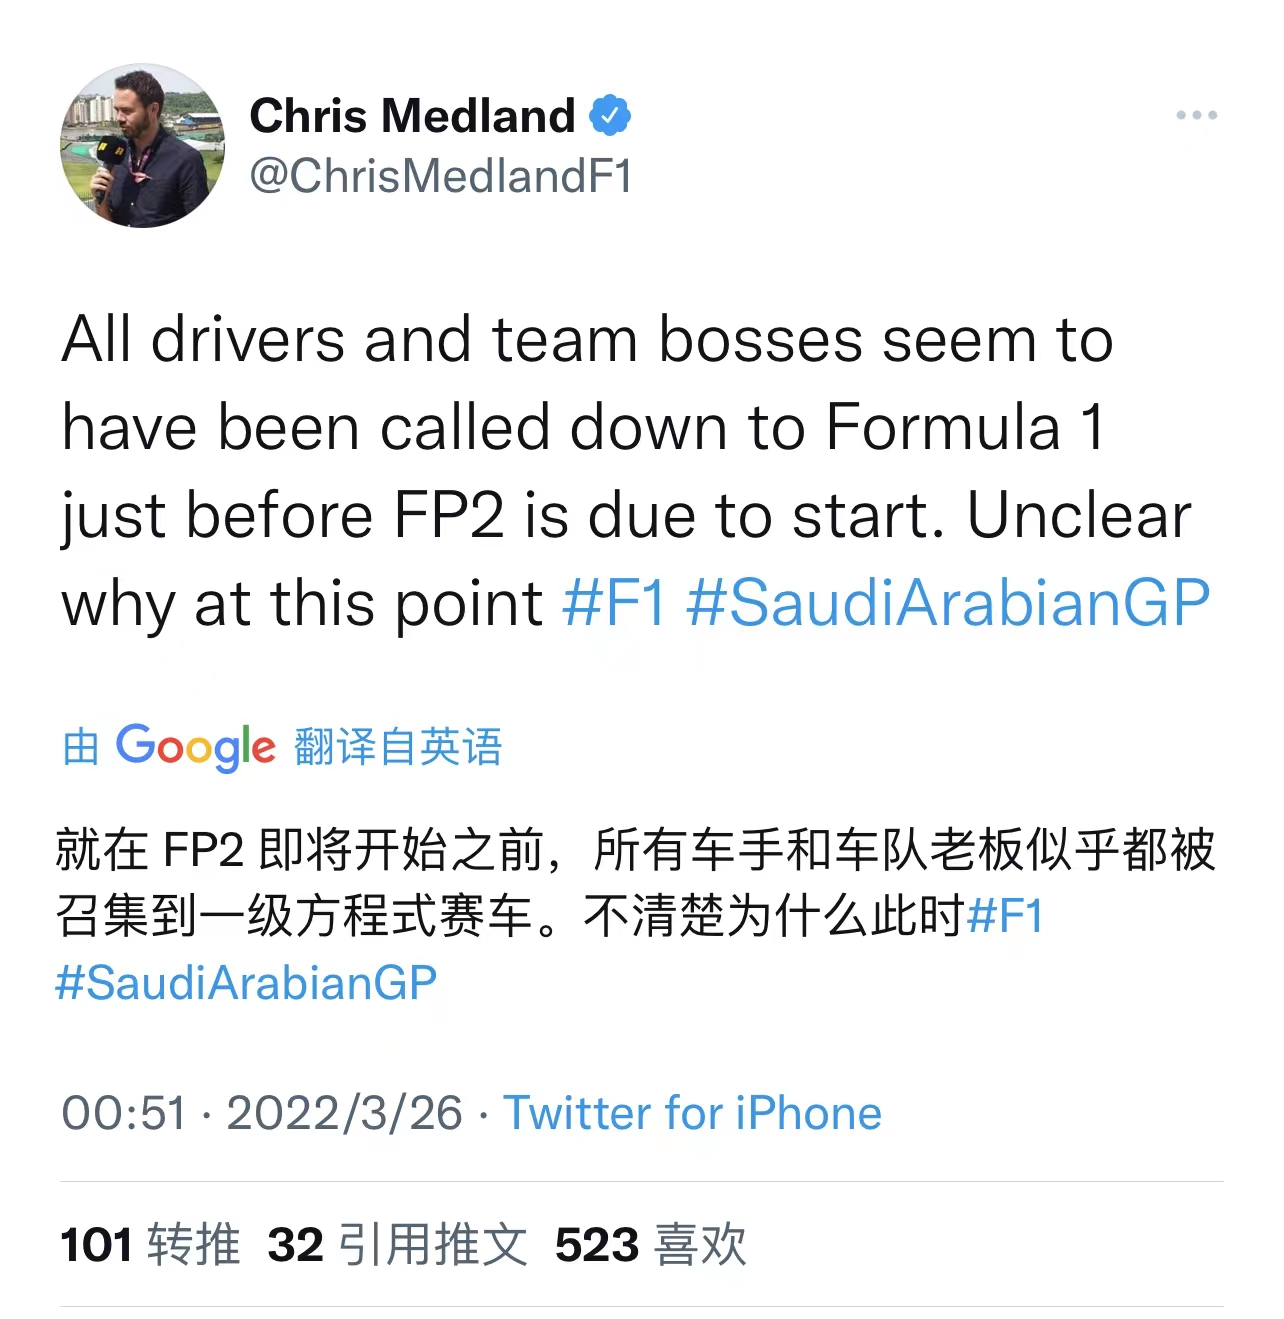1284x1319 pixels.
Task: Click the 2022/3/26 date
Action: point(344,1113)
